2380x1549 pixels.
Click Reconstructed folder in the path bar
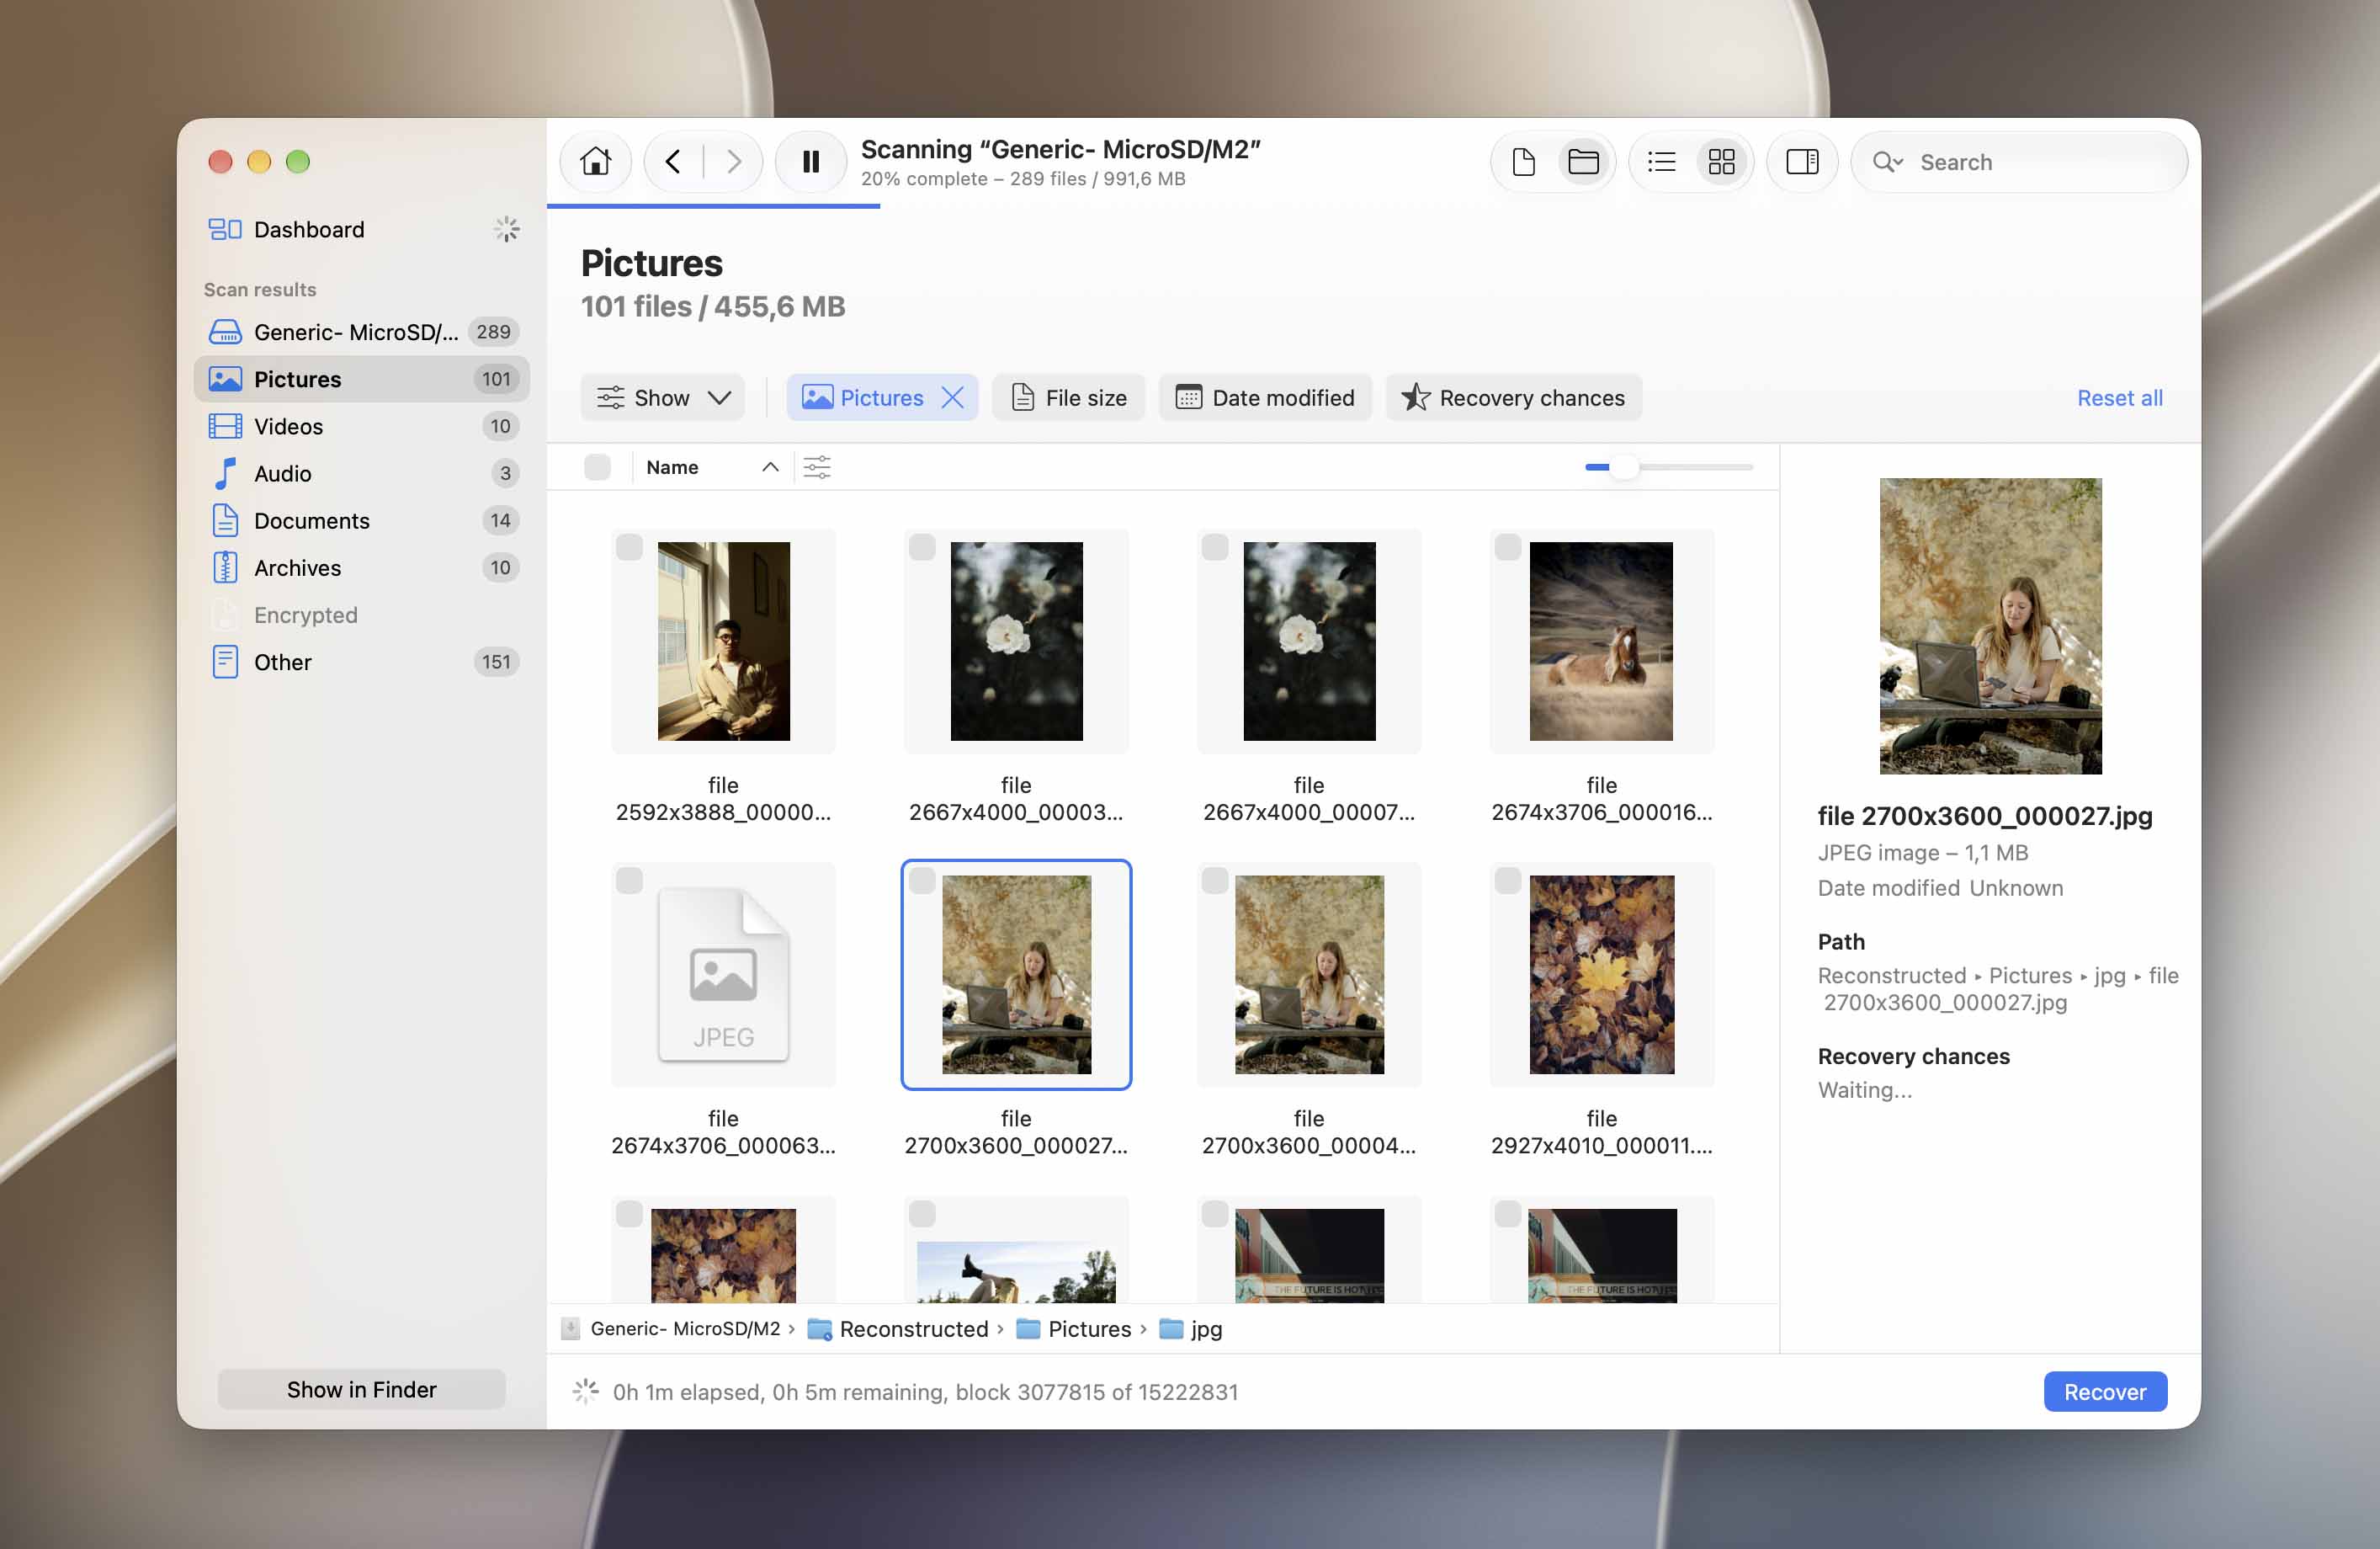point(898,1329)
